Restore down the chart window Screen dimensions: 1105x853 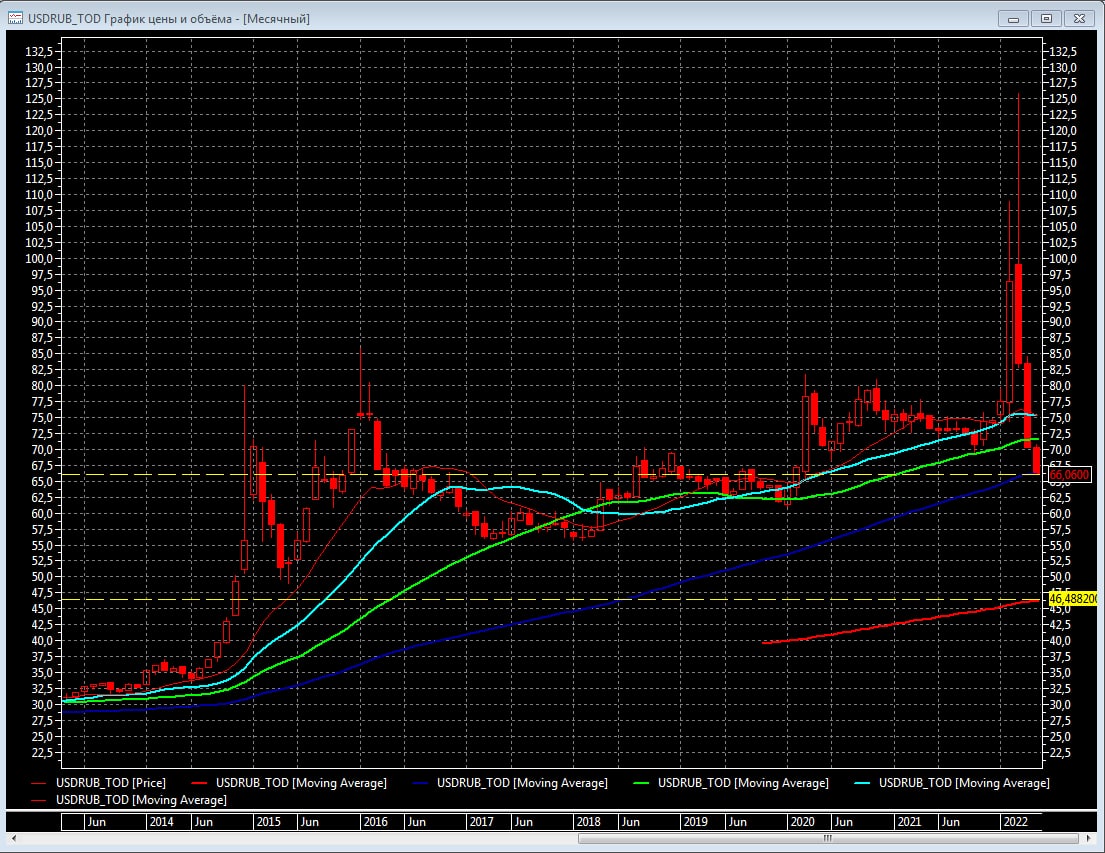1046,18
